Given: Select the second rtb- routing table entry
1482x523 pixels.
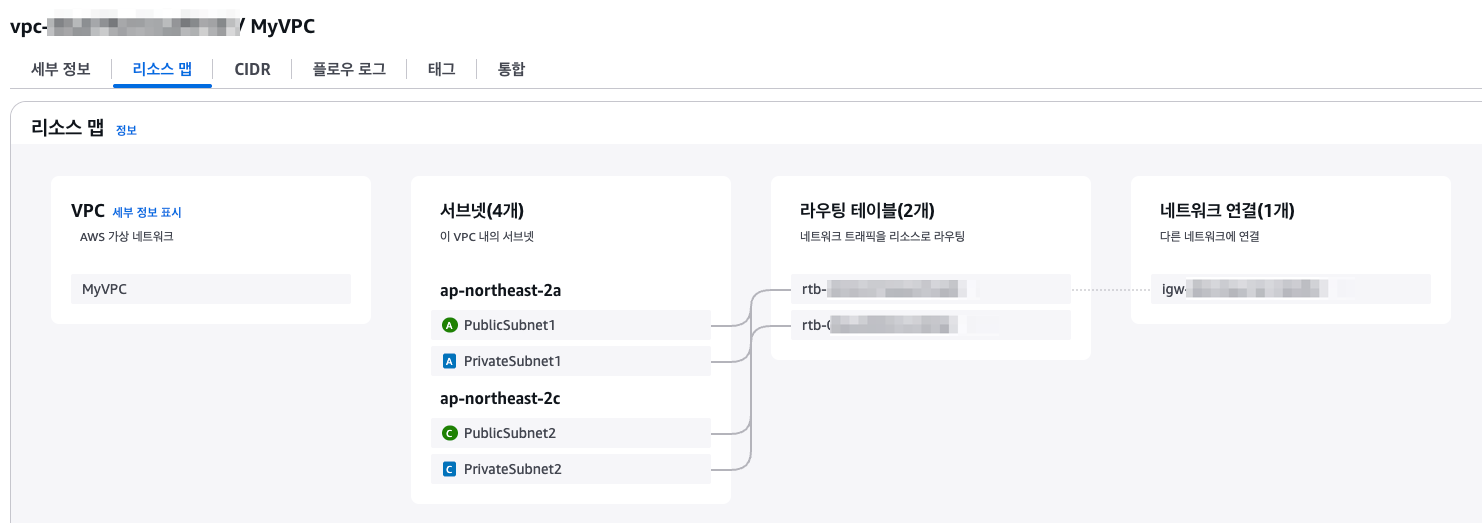Looking at the screenshot, I should (931, 324).
